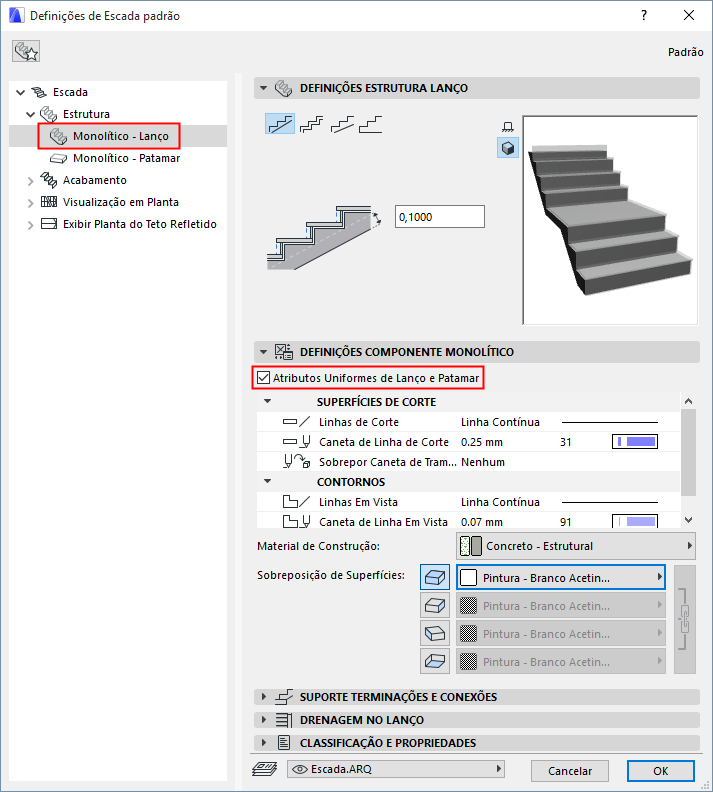Select Monolítico - Lanço tree item

[121, 136]
